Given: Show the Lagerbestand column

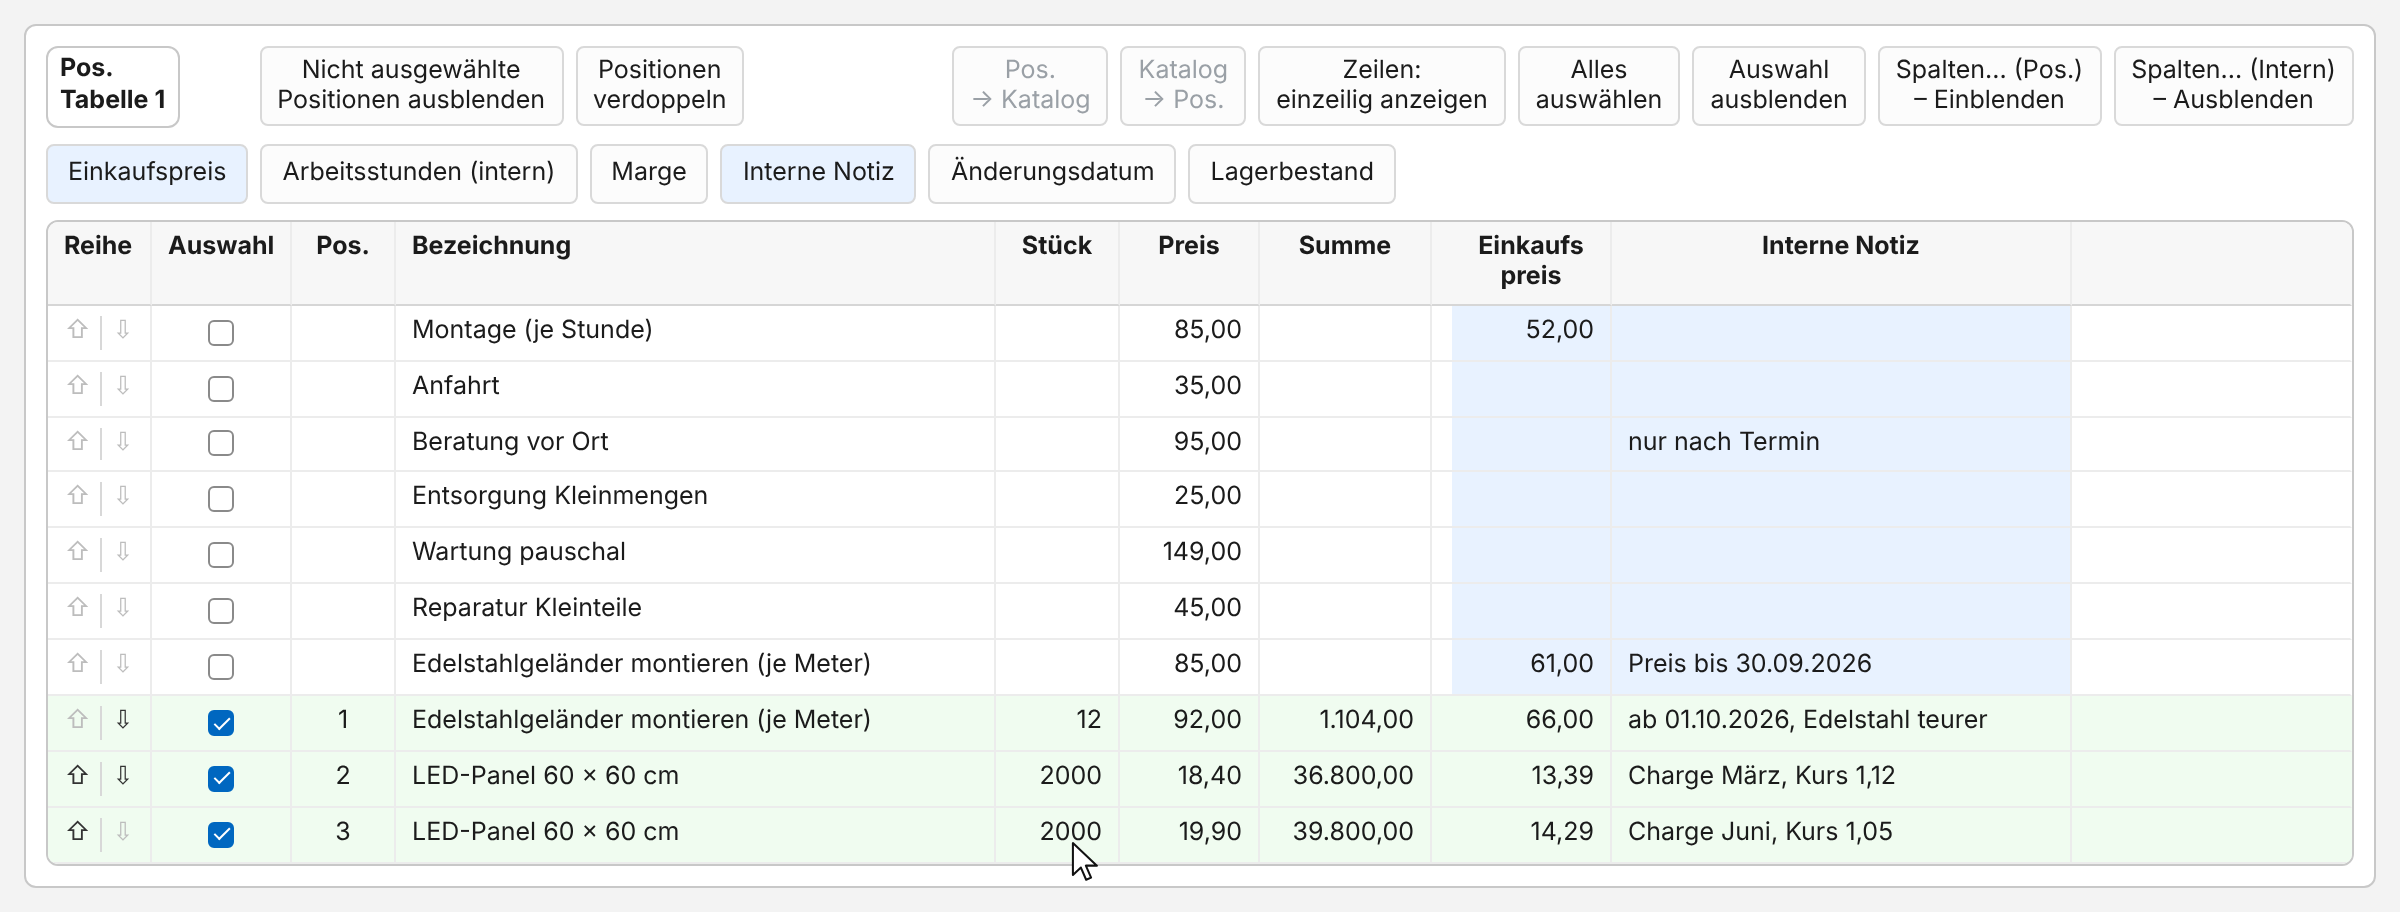Looking at the screenshot, I should click(1291, 173).
